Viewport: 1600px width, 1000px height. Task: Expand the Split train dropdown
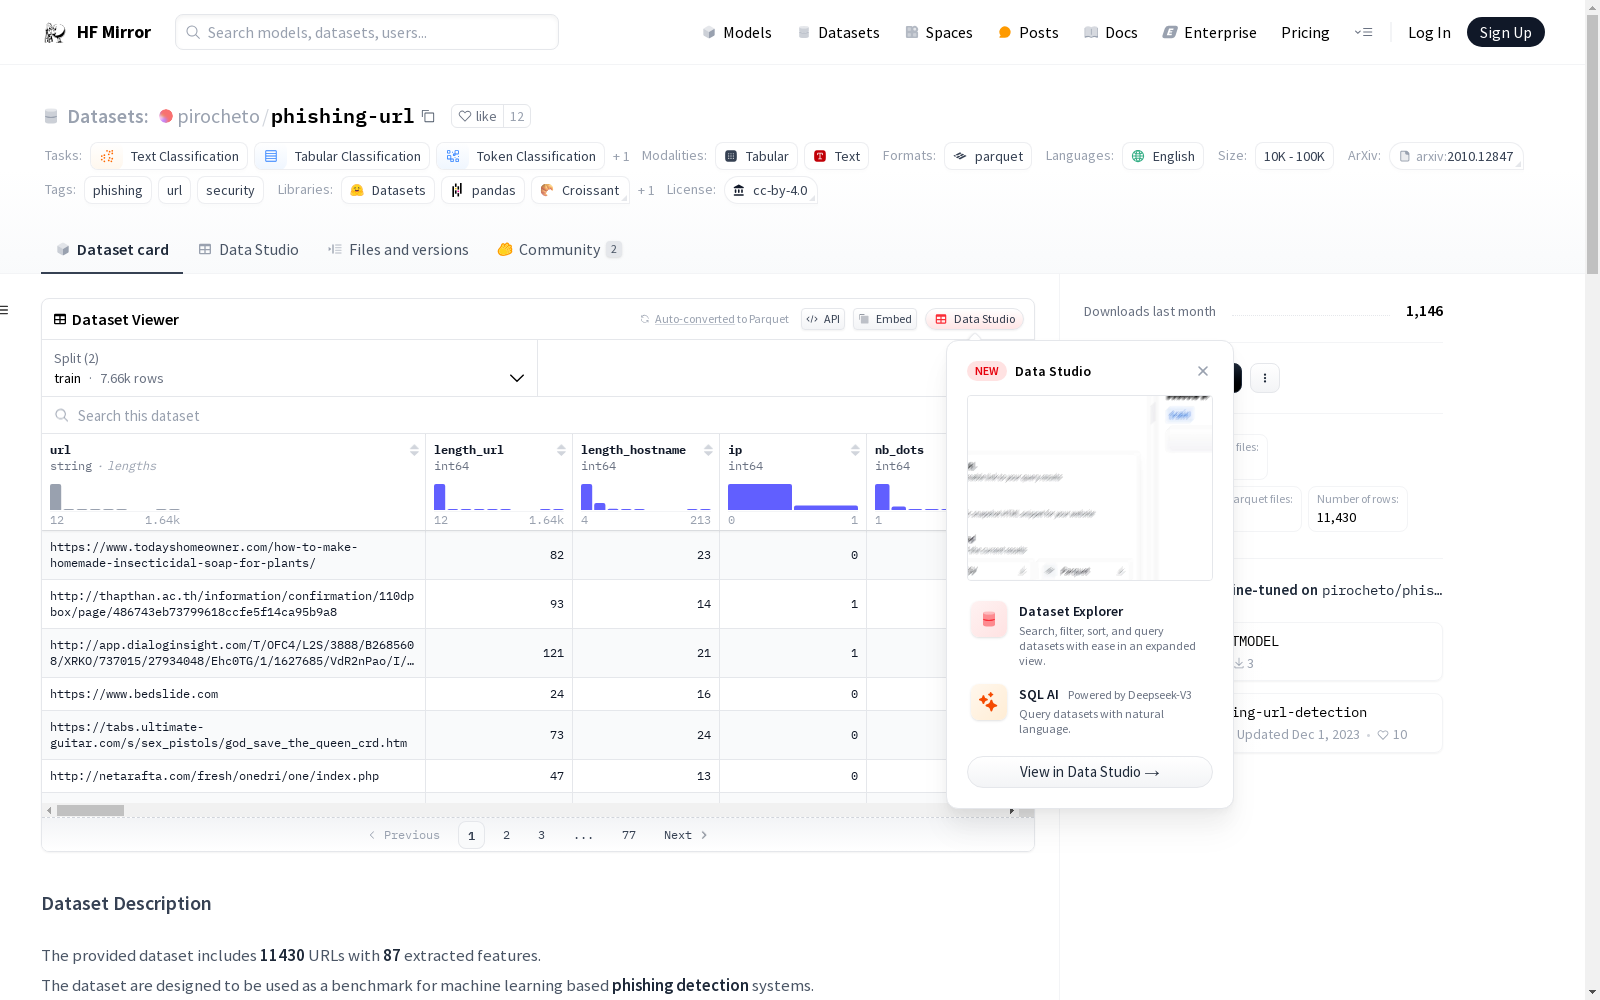tap(290, 368)
